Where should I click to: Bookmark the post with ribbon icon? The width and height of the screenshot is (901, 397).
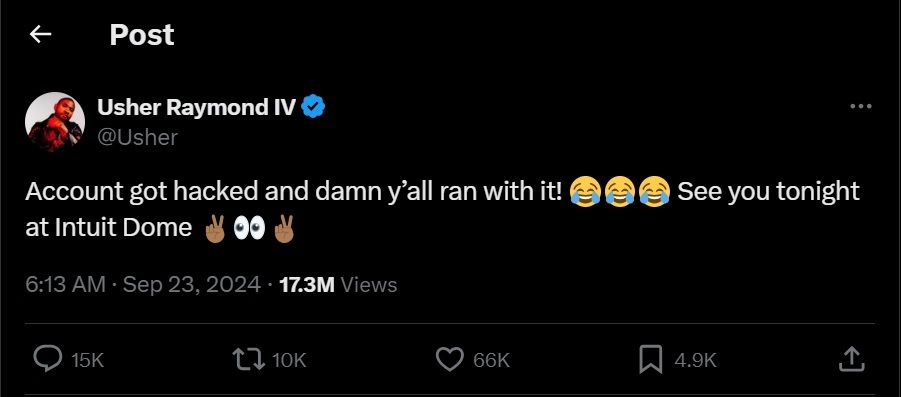click(x=651, y=360)
